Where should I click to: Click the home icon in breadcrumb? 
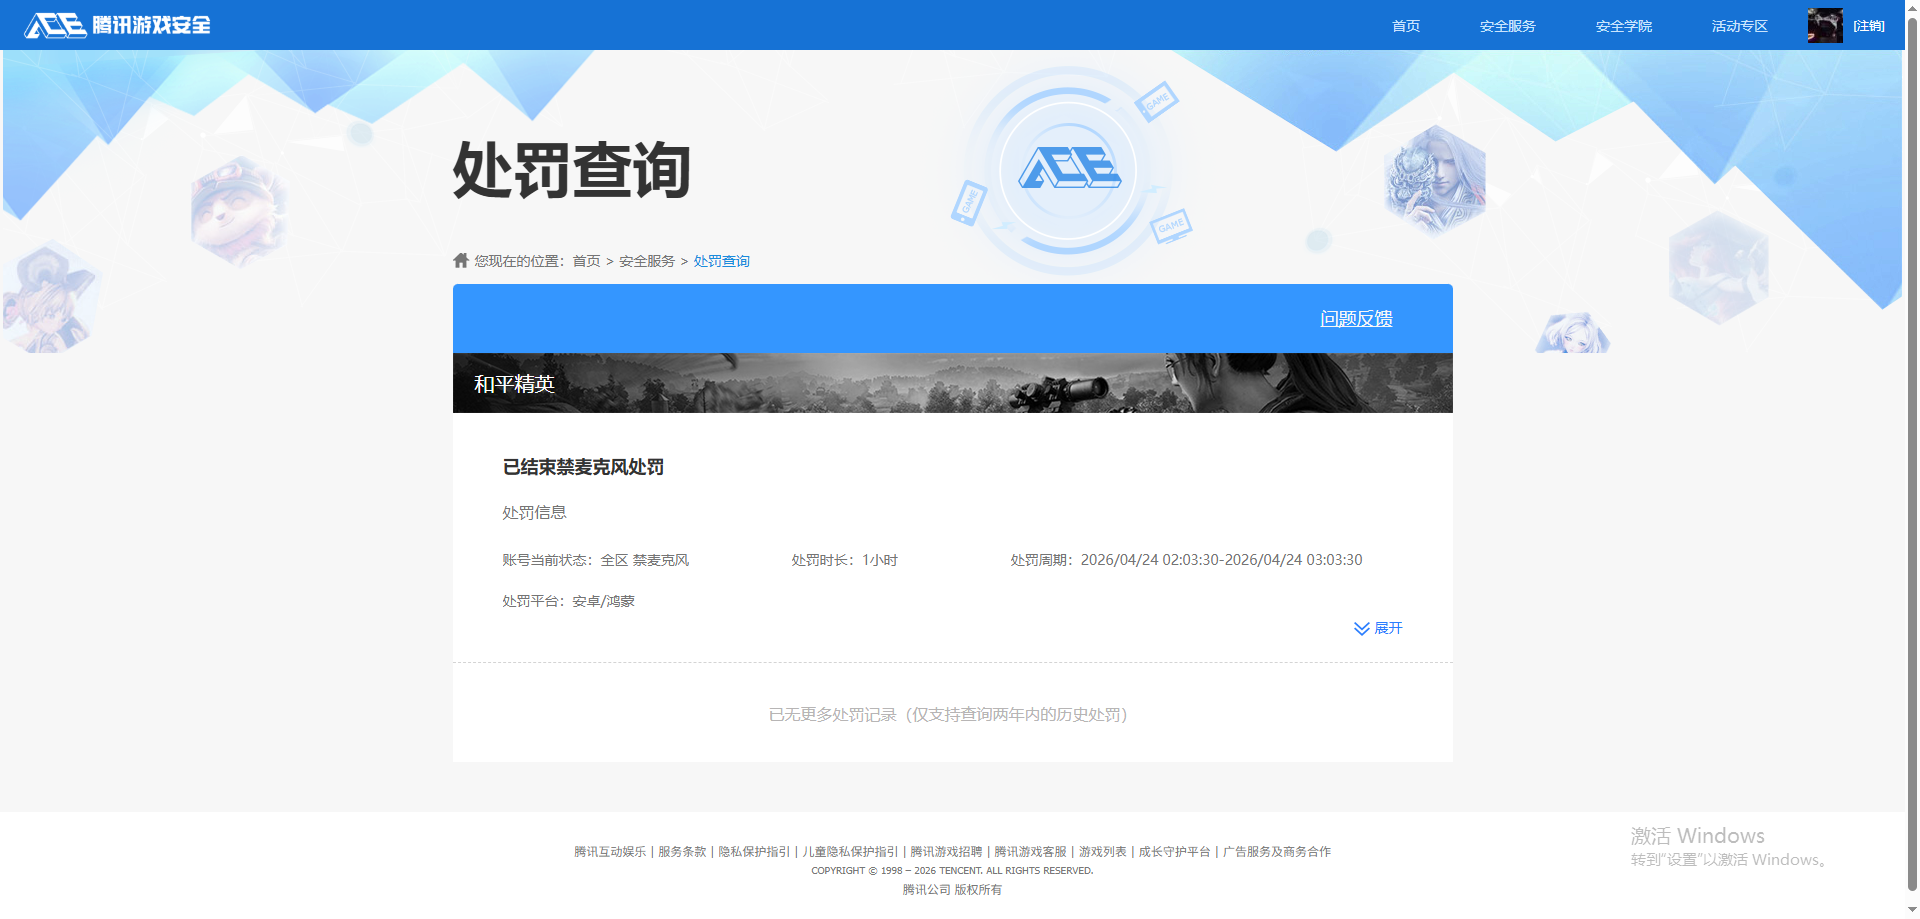click(x=461, y=260)
